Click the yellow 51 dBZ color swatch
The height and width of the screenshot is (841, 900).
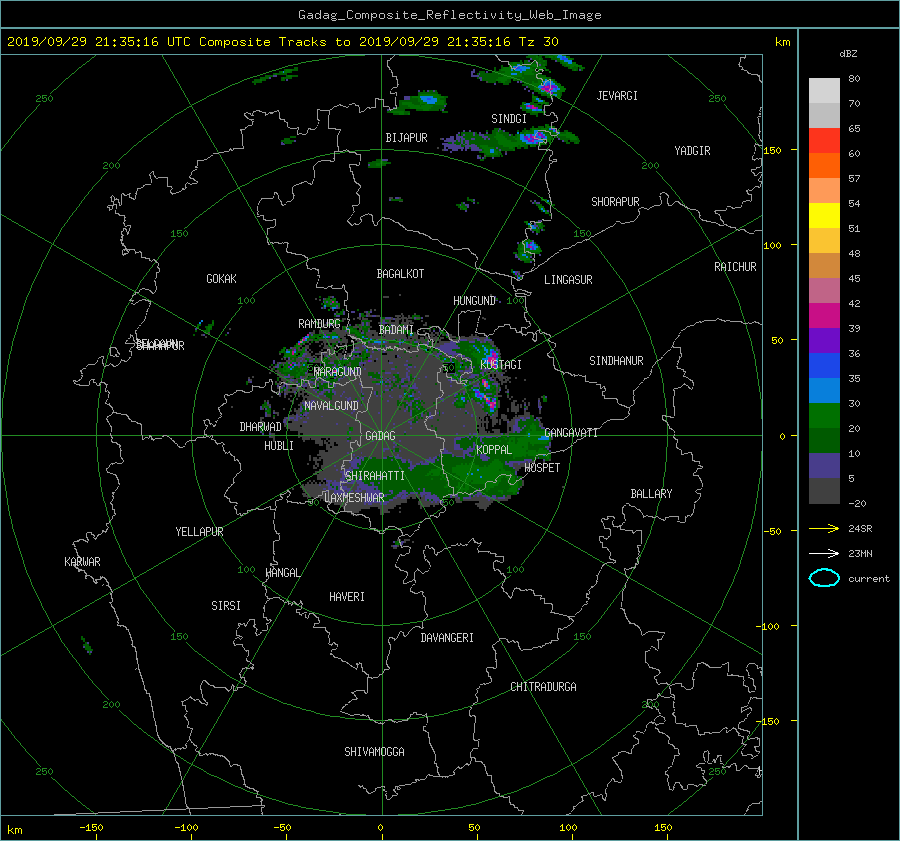point(824,216)
